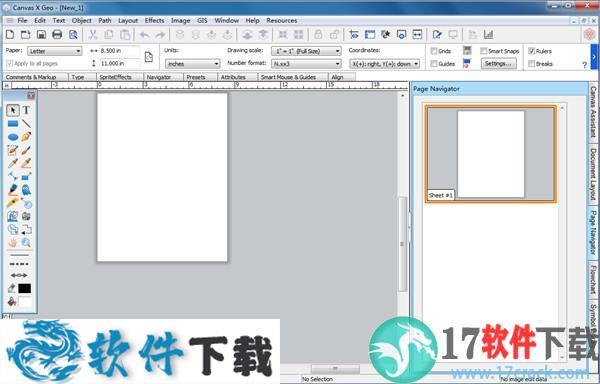Click the white fill ink color swatch
This screenshot has width=600, height=384.
(24, 302)
